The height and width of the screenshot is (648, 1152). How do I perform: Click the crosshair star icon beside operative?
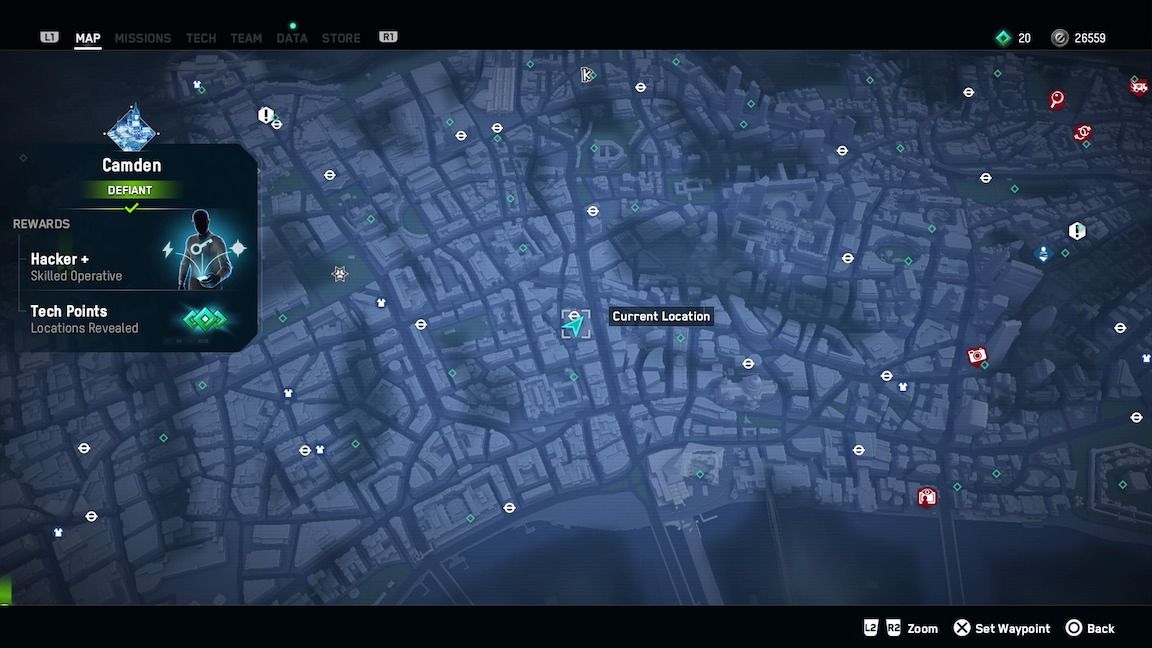(238, 248)
